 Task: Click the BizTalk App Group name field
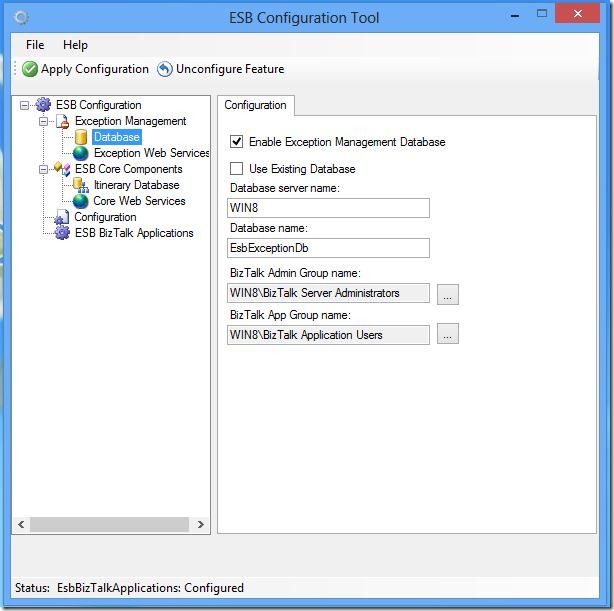click(x=328, y=335)
